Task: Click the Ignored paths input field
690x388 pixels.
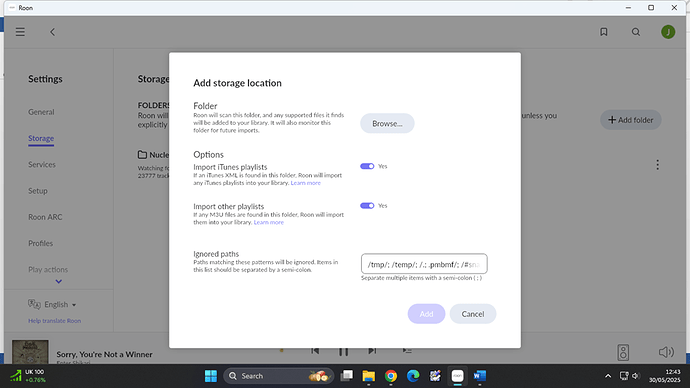Action: pos(424,264)
